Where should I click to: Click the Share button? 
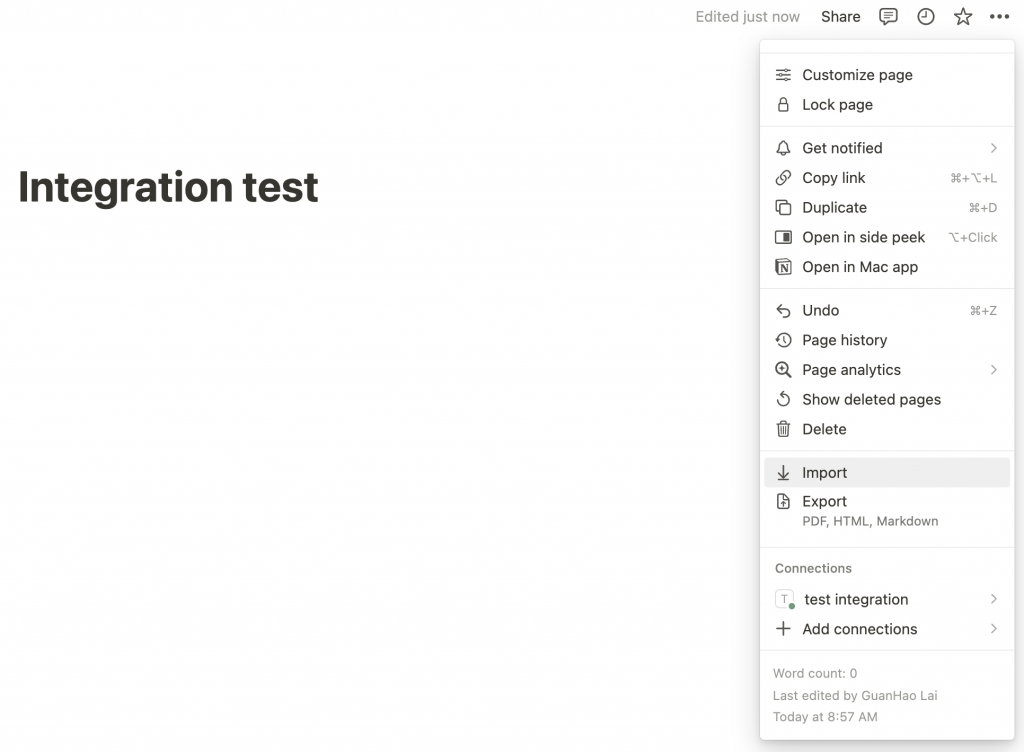[x=840, y=16]
